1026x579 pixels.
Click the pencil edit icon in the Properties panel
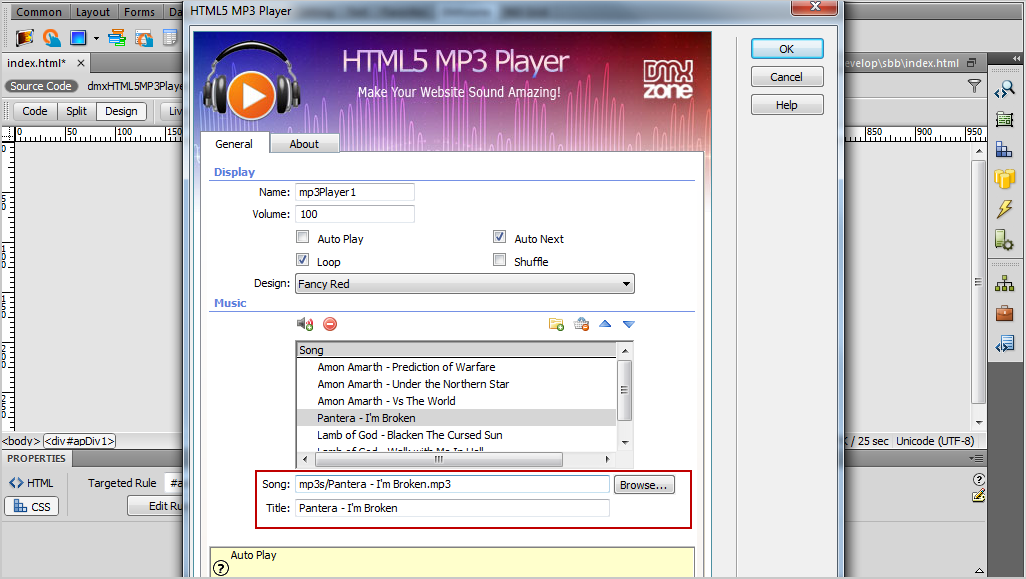[979, 496]
